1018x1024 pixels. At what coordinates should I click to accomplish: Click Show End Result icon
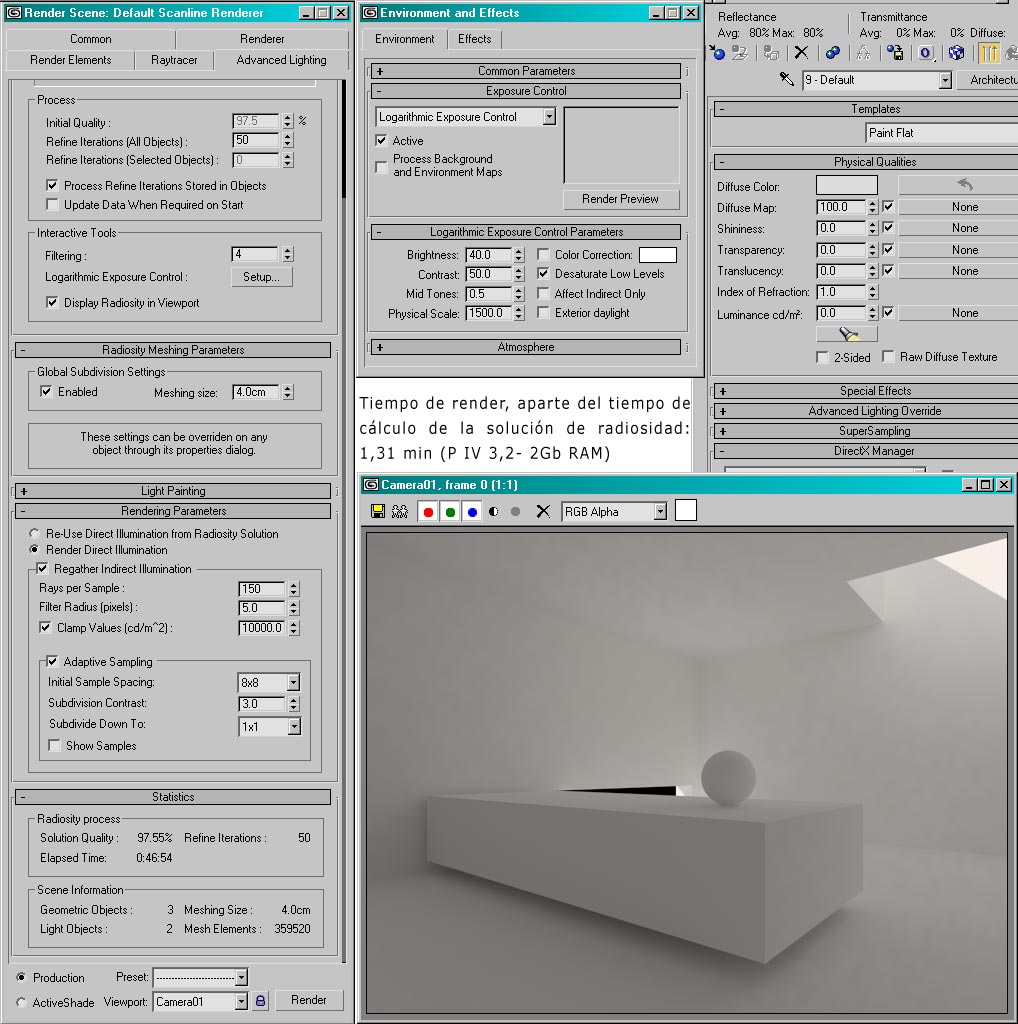[989, 53]
